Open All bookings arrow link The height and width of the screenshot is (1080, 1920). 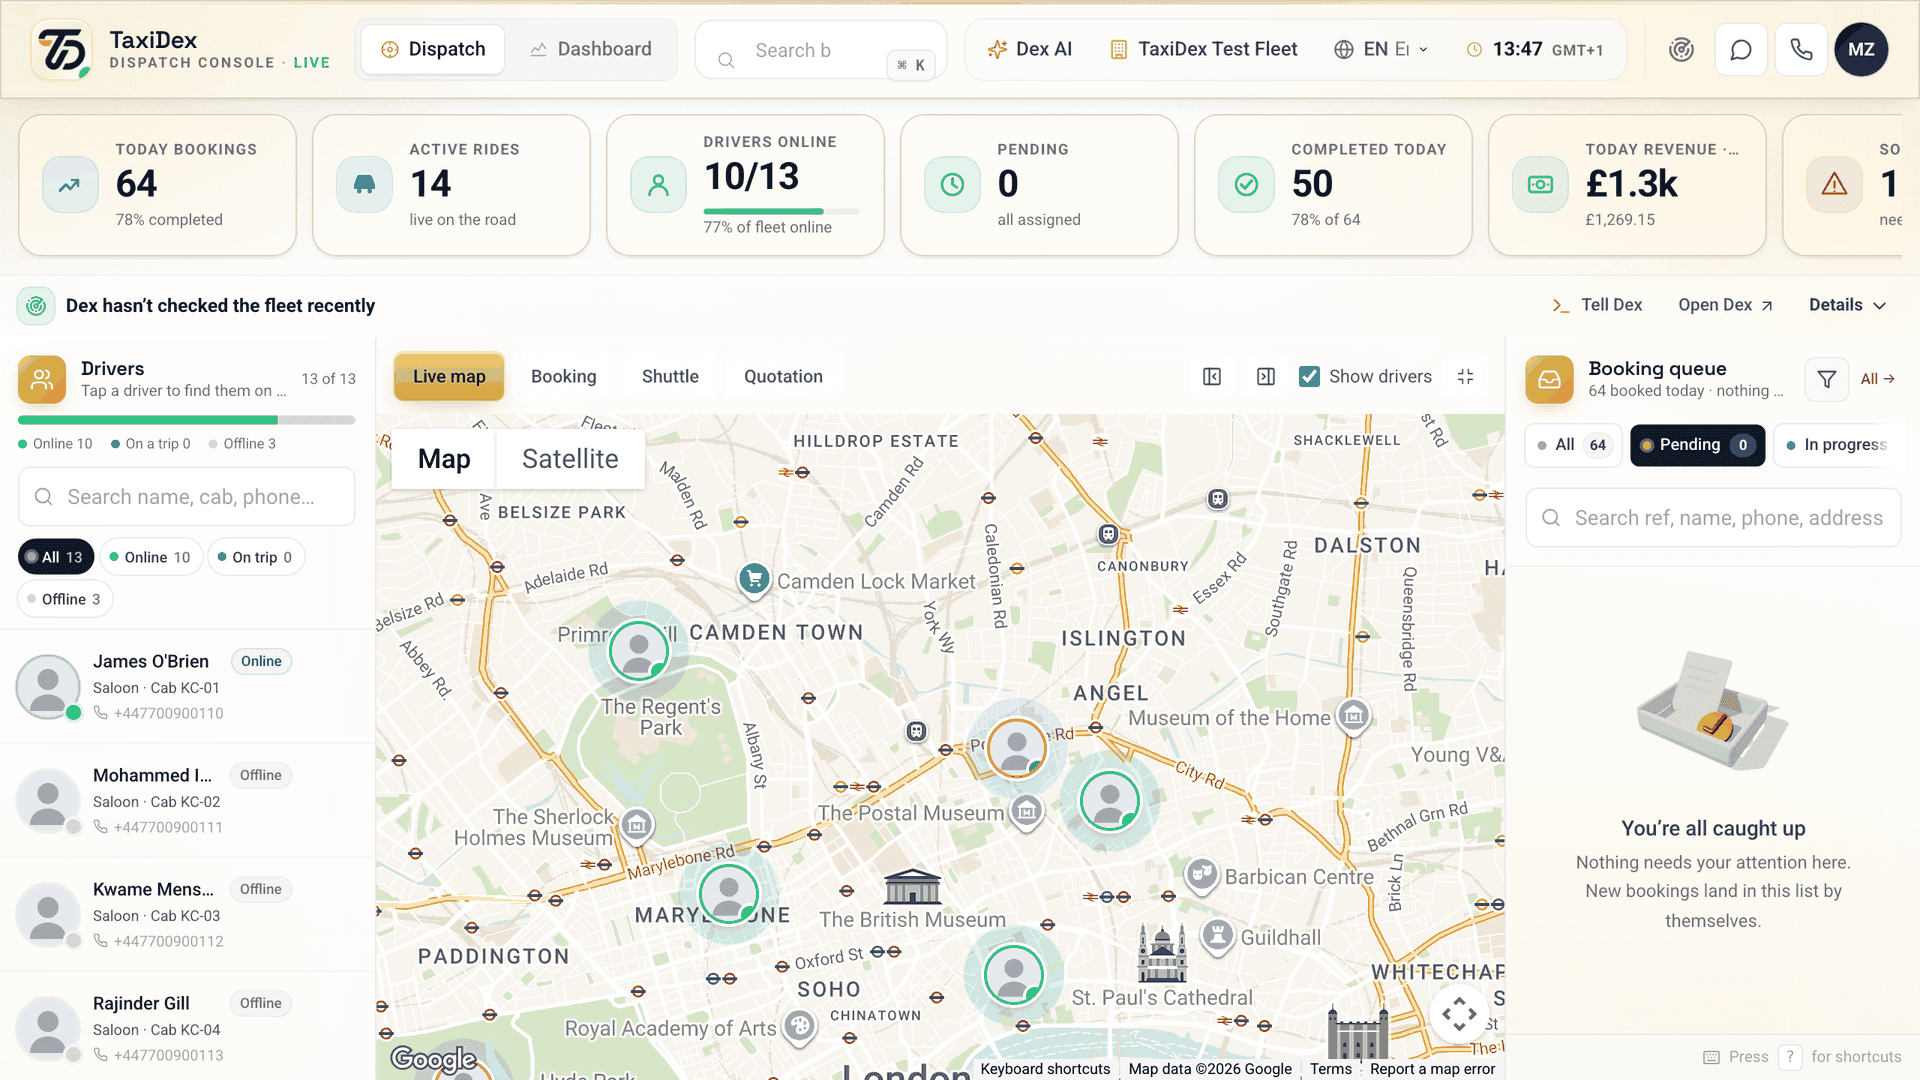click(1877, 379)
